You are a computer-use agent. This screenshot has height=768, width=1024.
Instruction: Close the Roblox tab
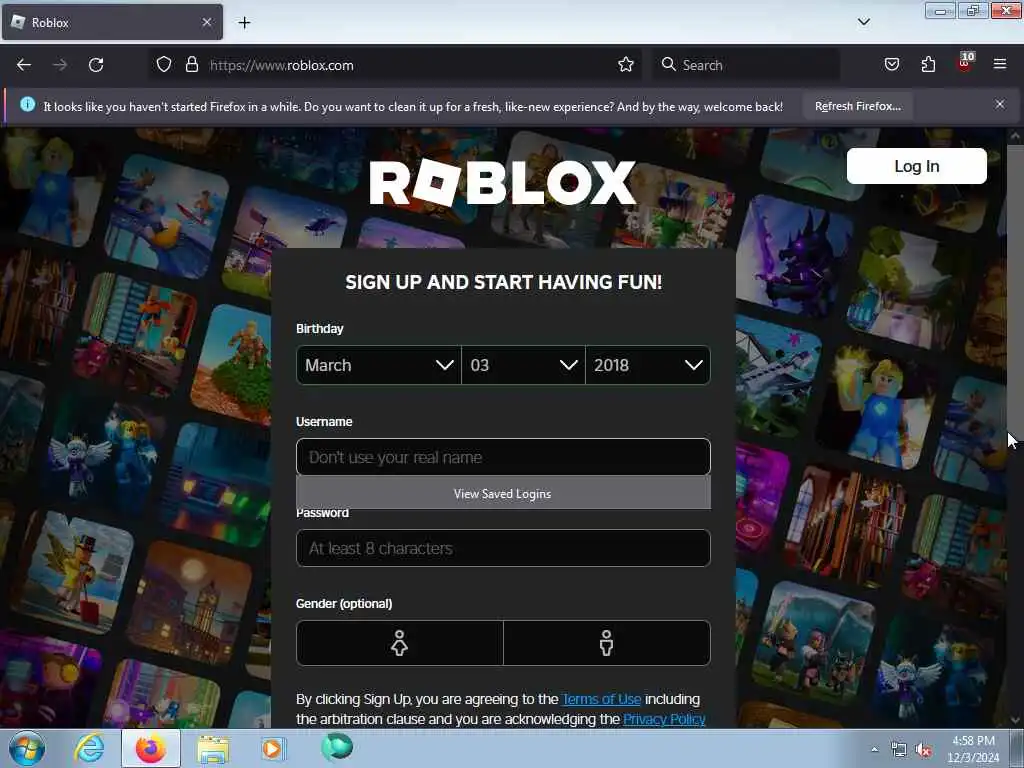pos(206,22)
